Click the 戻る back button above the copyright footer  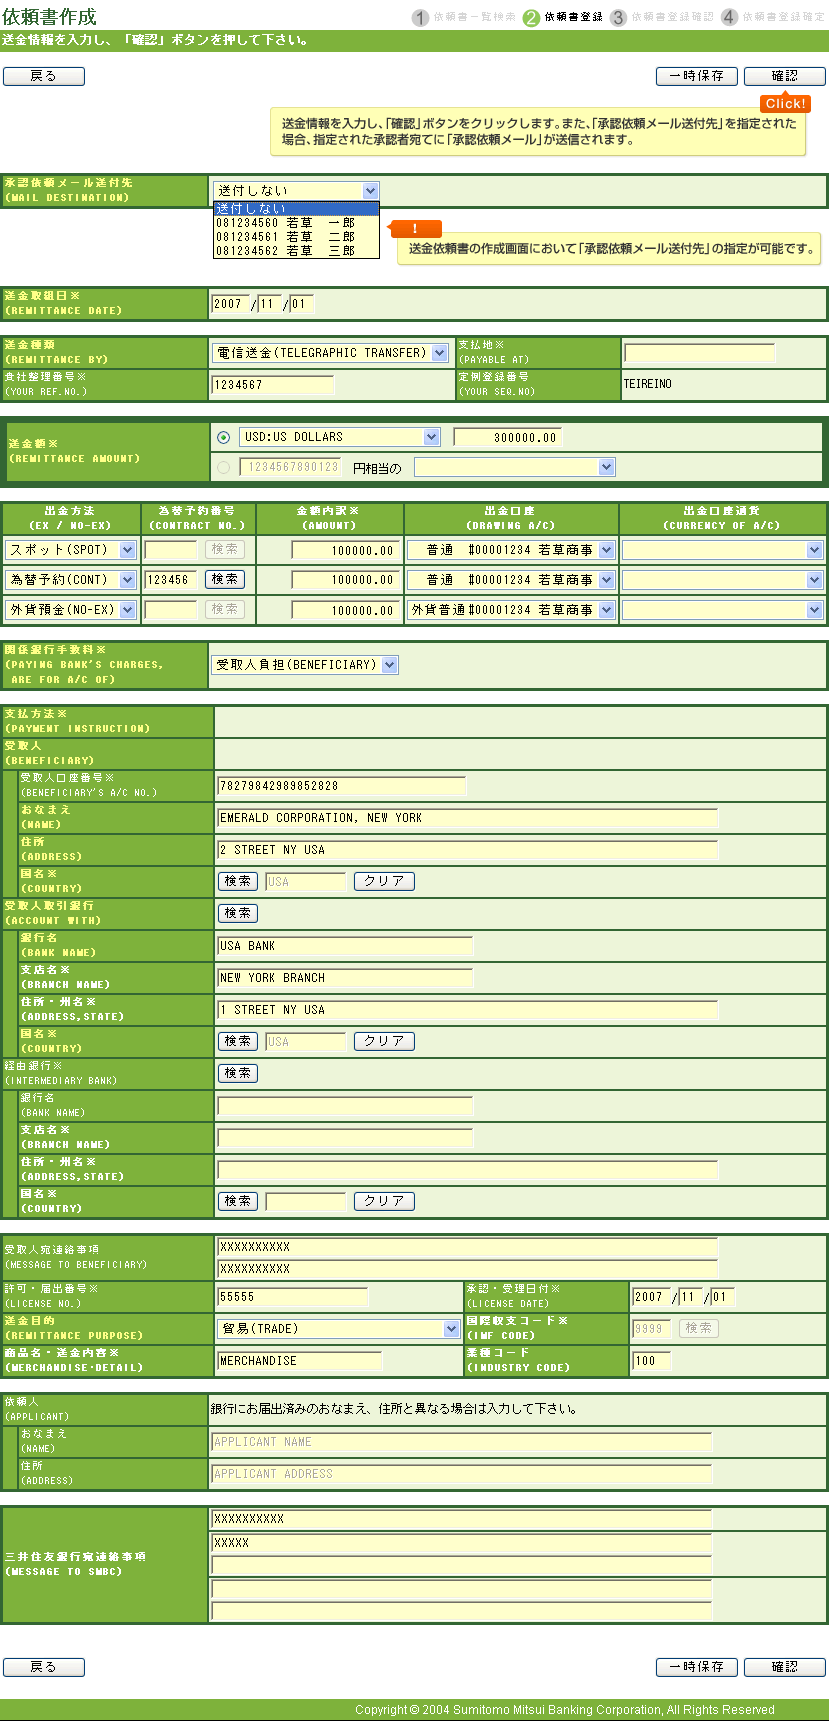tap(44, 1667)
